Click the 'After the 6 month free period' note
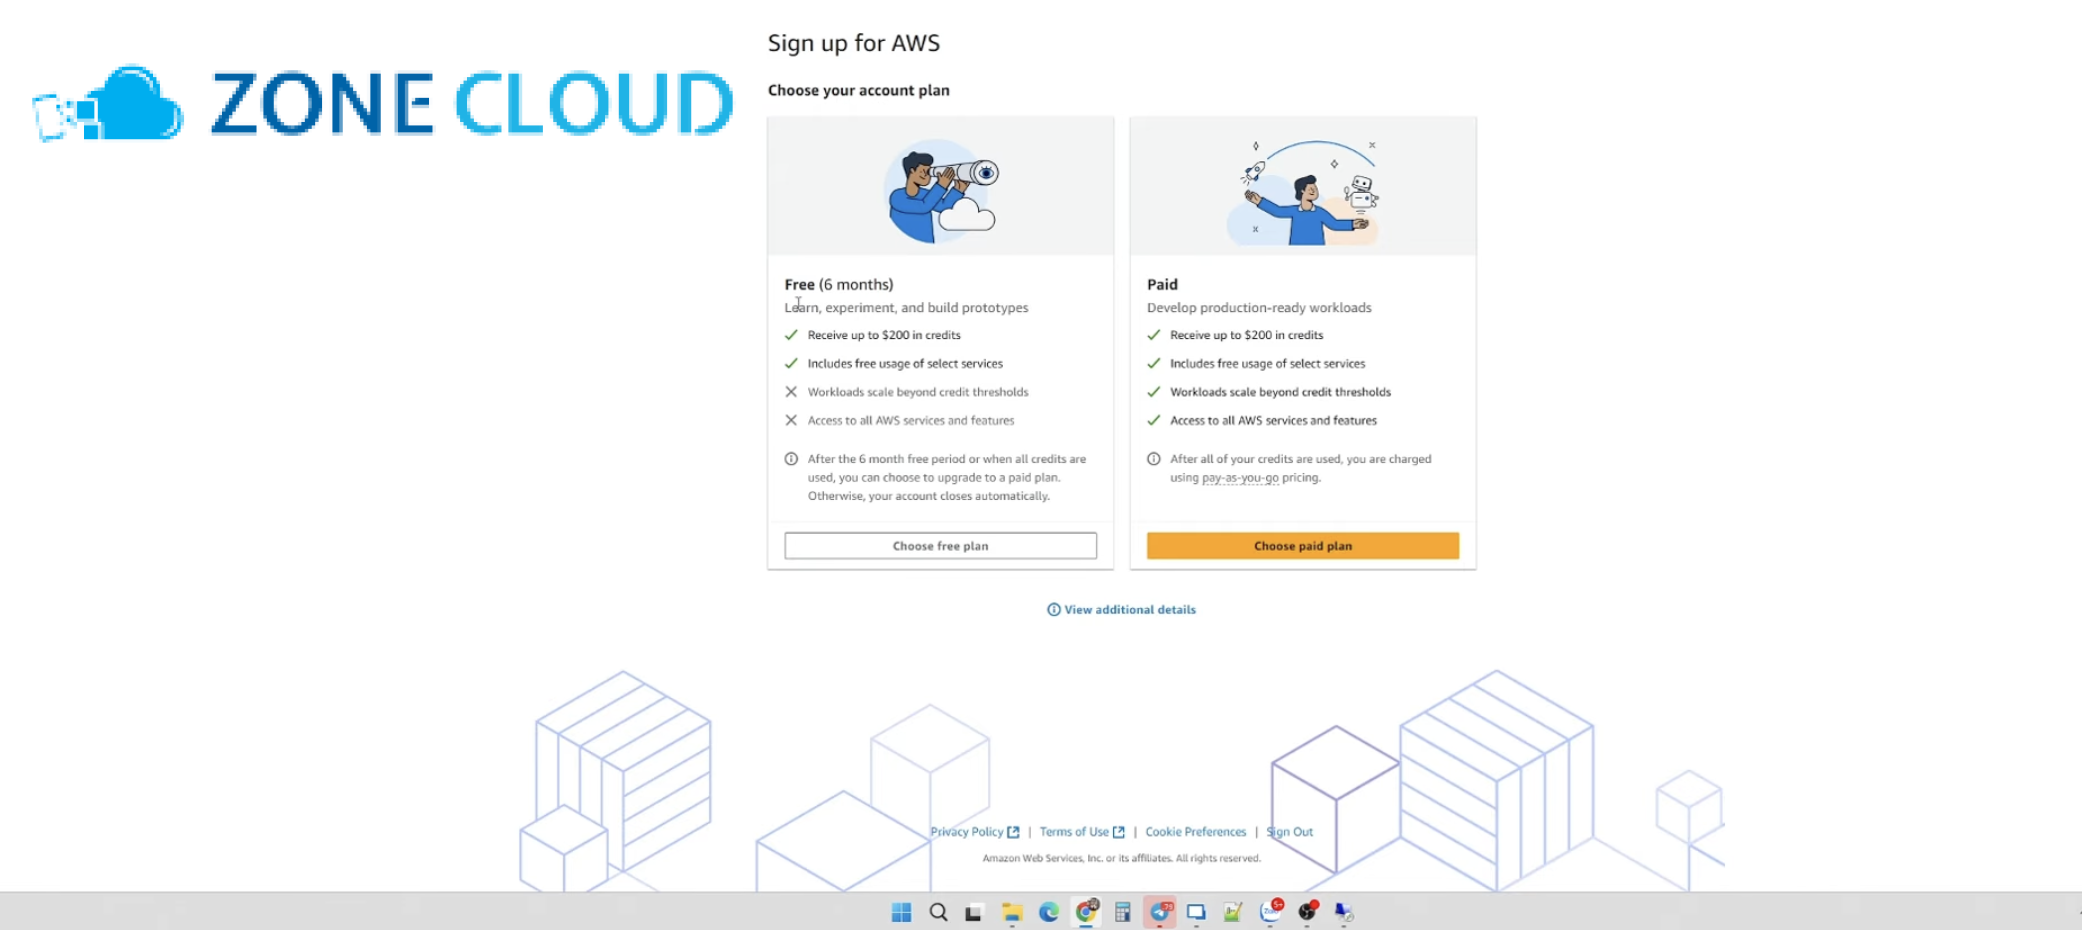 (x=946, y=478)
